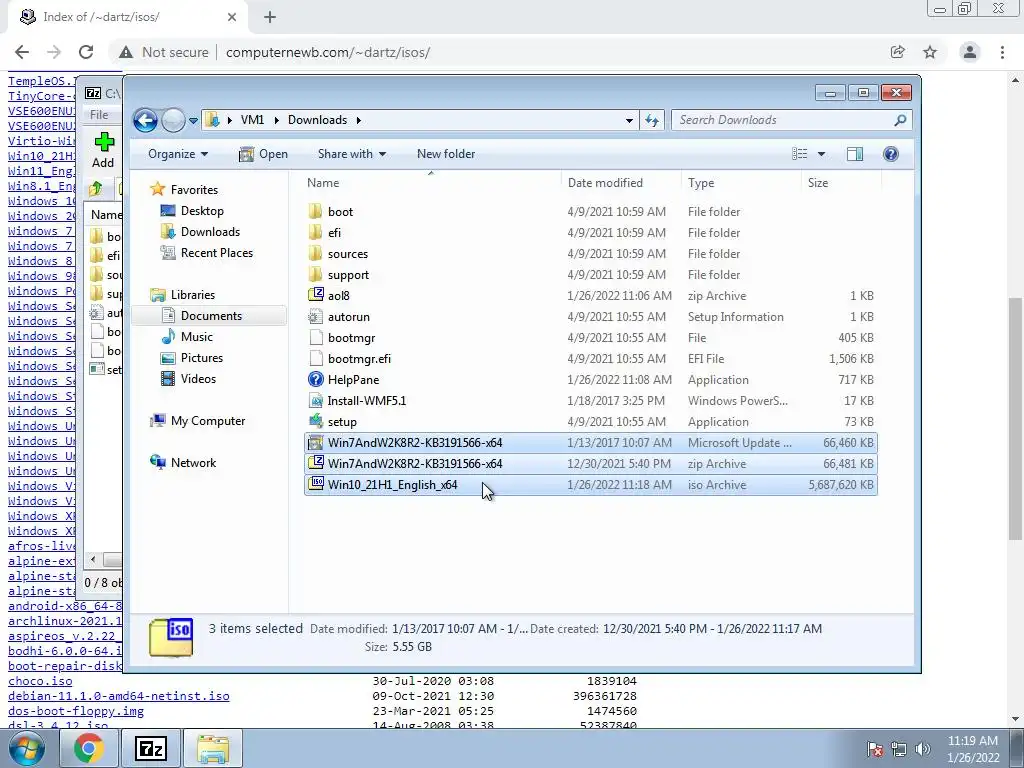Click the Explorer help question mark icon
Viewport: 1024px width, 768px height.
[x=891, y=154]
